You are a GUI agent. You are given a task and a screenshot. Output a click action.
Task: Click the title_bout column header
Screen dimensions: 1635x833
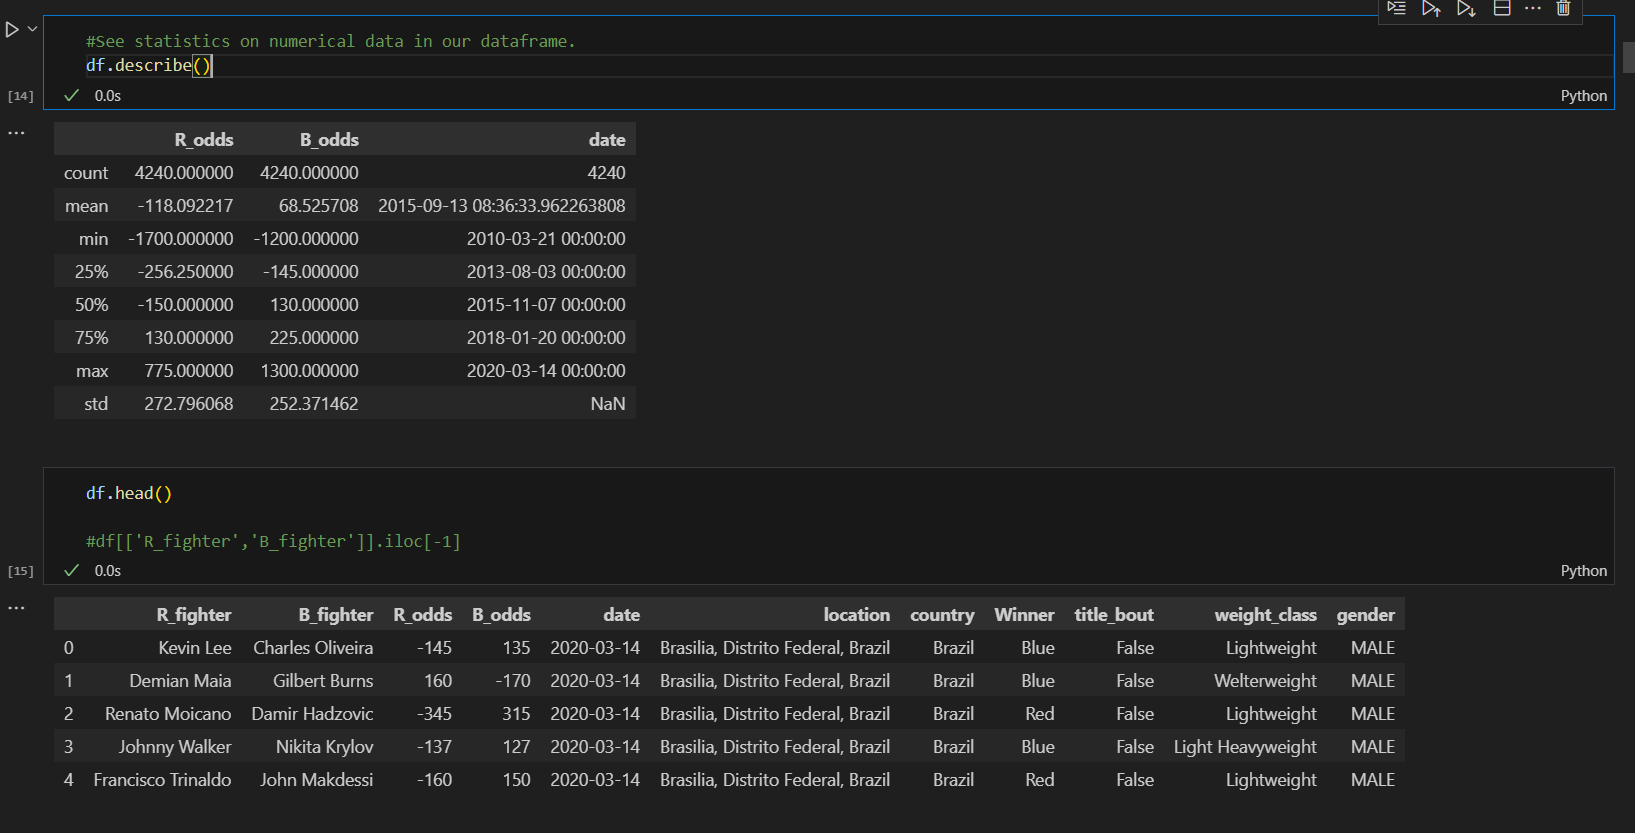(x=1114, y=615)
